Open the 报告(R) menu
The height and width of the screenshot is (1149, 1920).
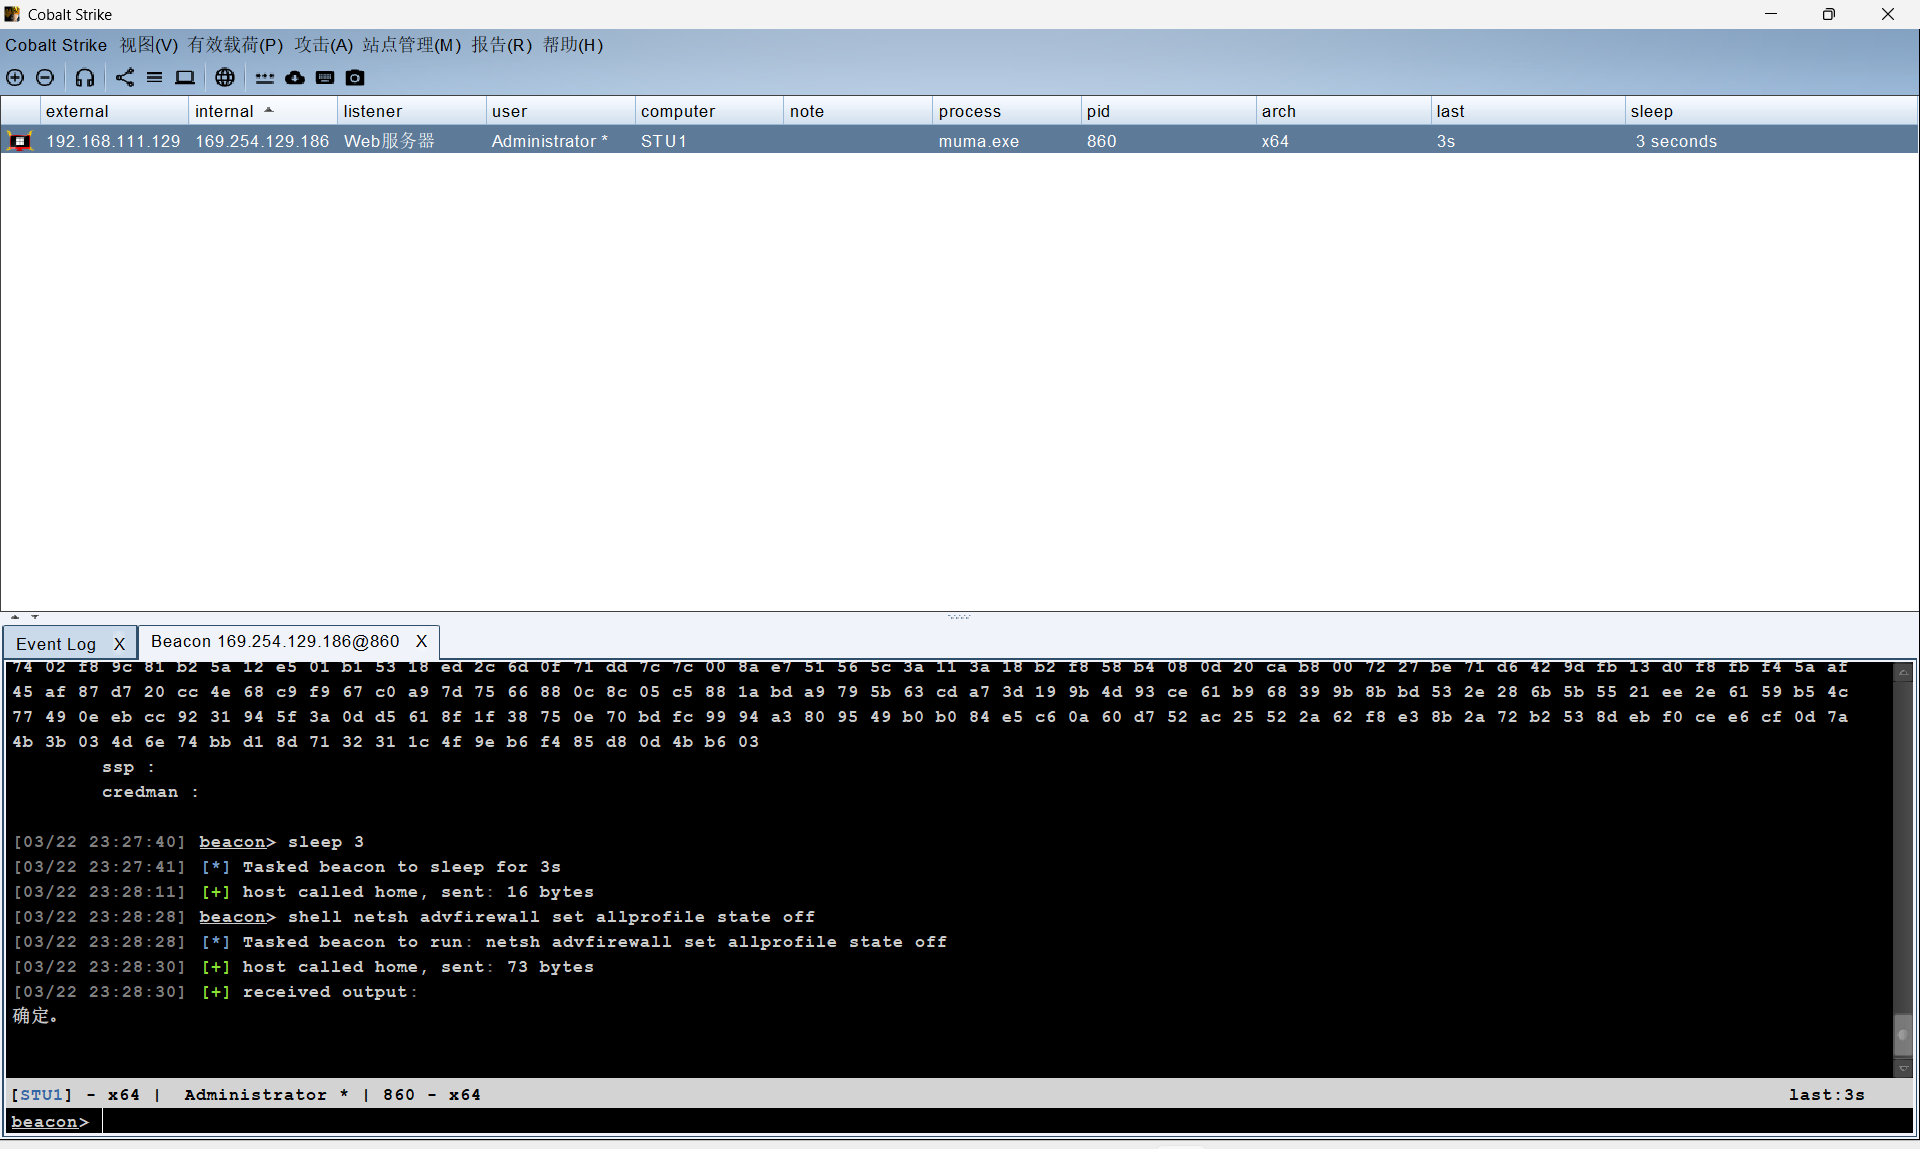(x=502, y=45)
